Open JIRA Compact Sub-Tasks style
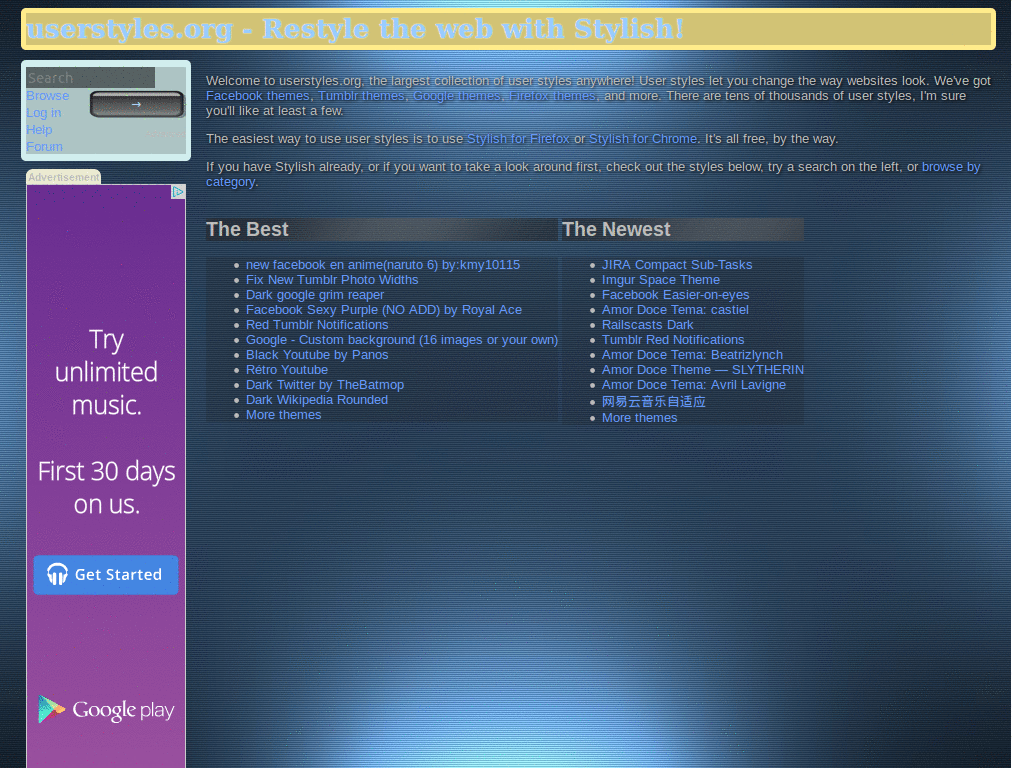Viewport: 1024px width, 768px height. tap(677, 264)
